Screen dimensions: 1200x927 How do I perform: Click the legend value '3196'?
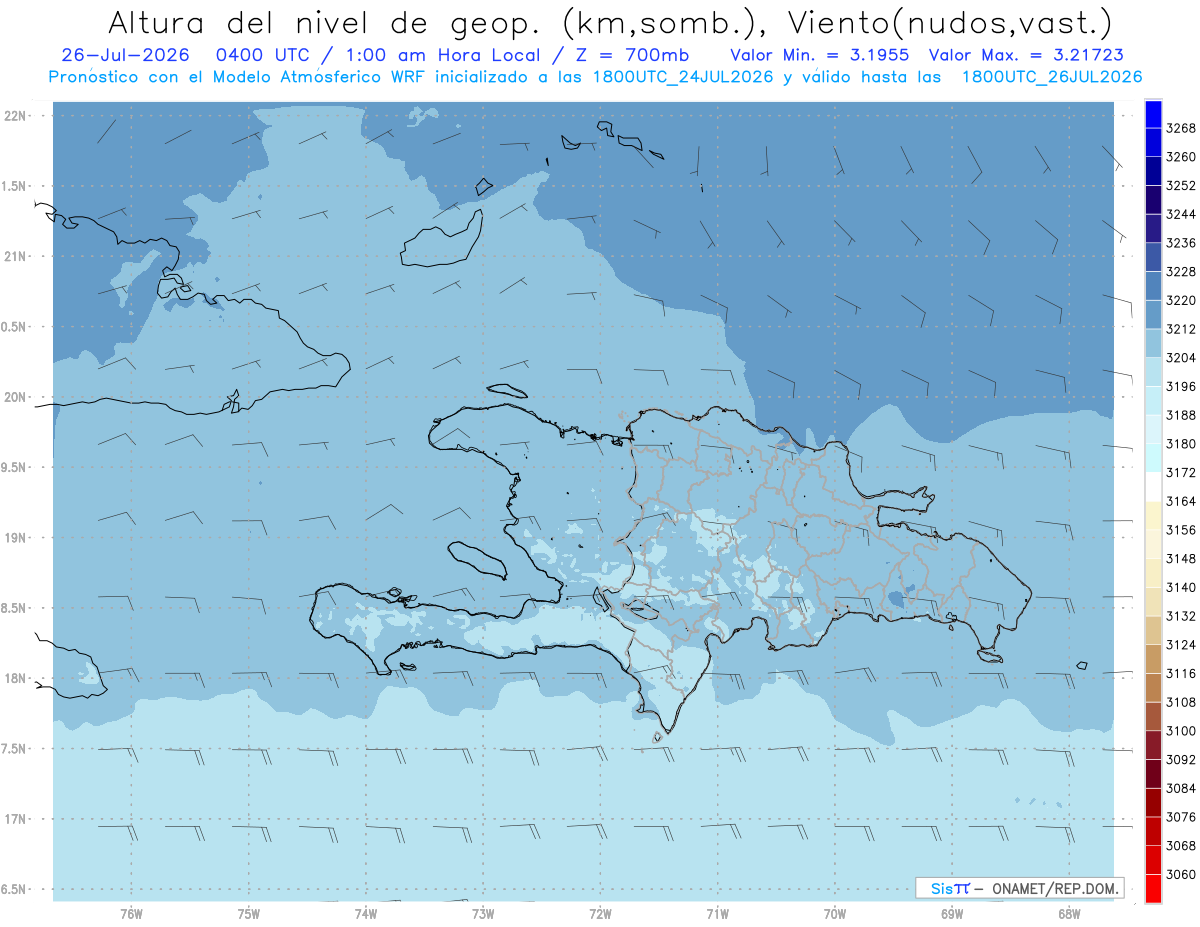pos(1180,386)
